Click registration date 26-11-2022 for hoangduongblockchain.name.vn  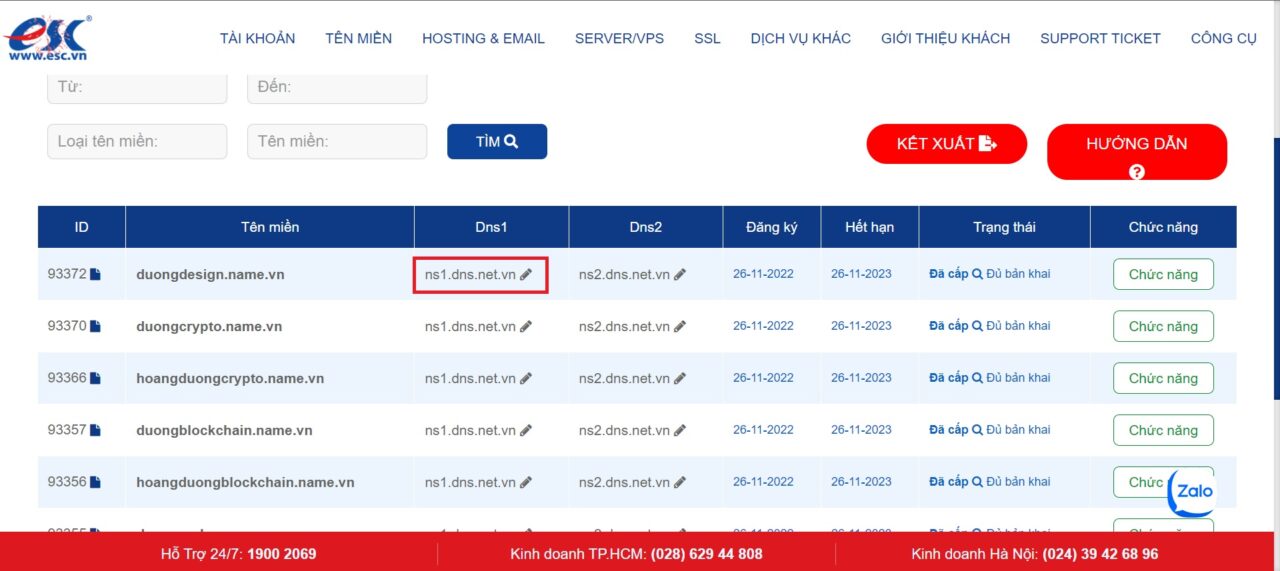pyautogui.click(x=763, y=482)
